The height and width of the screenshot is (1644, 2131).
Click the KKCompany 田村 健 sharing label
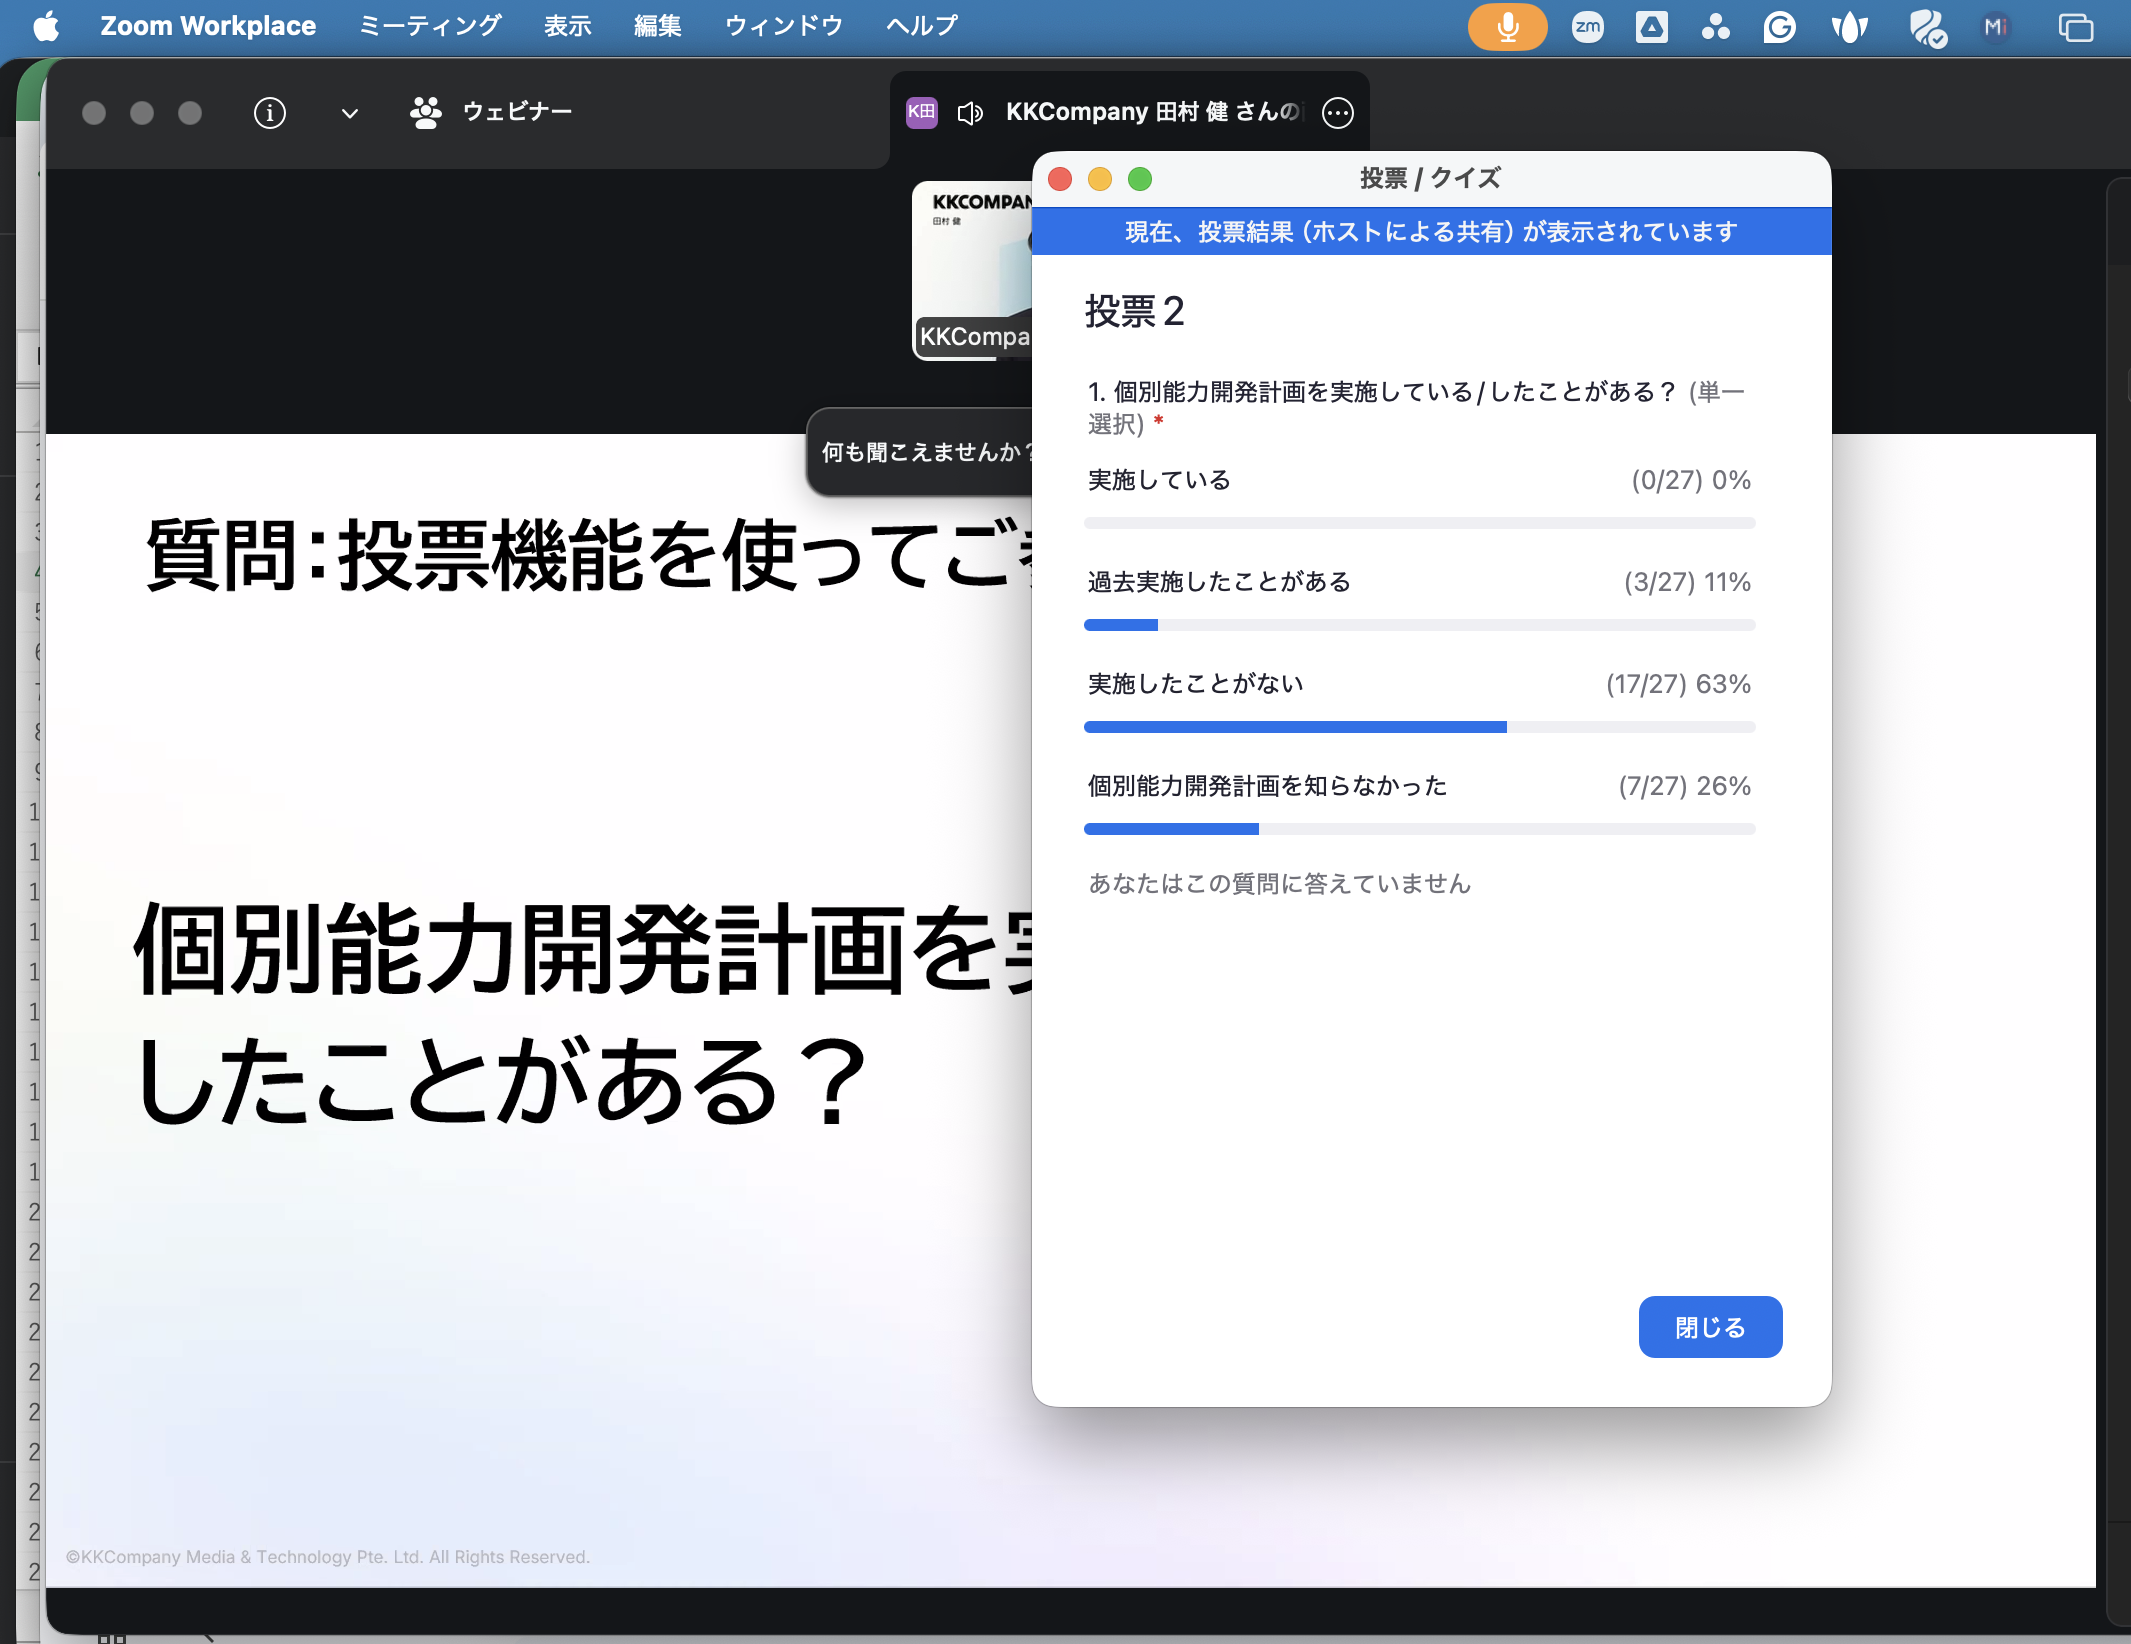(x=1154, y=112)
